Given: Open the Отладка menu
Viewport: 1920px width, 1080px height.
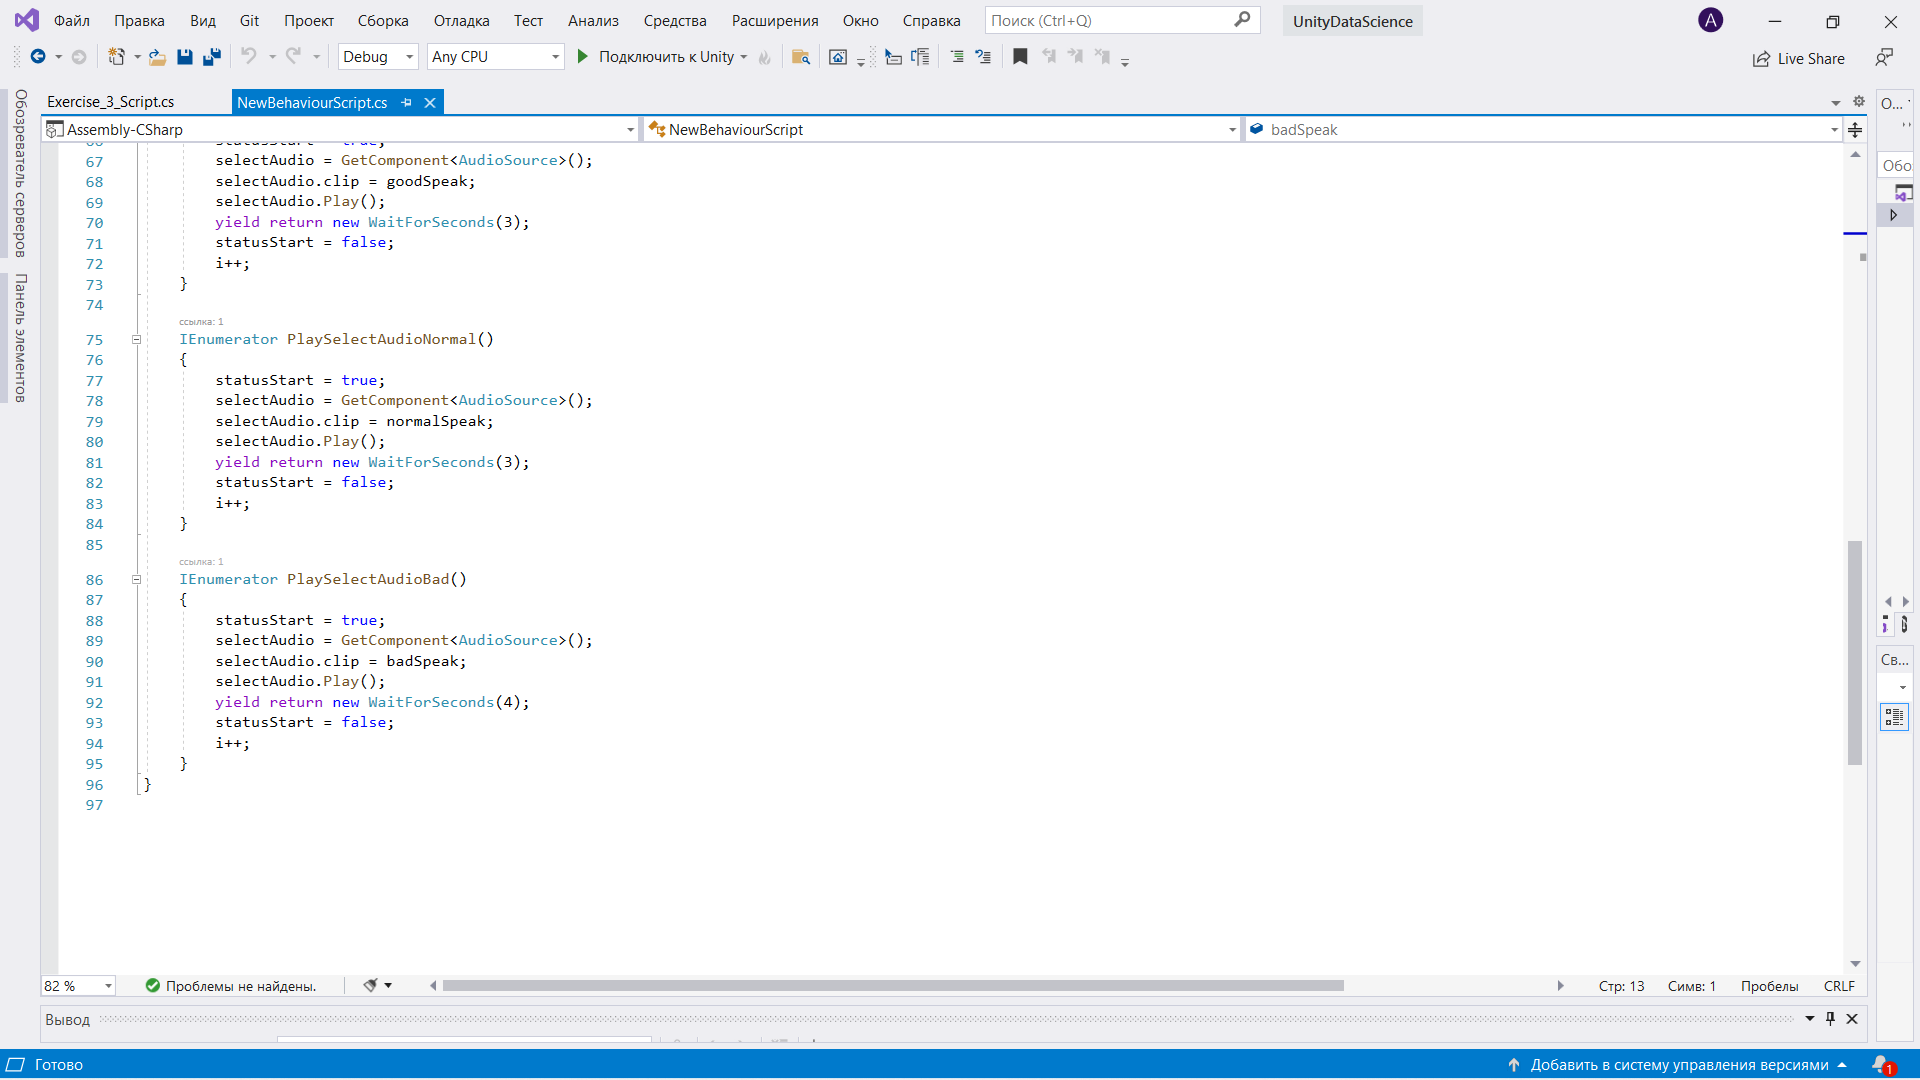Looking at the screenshot, I should coord(461,21).
